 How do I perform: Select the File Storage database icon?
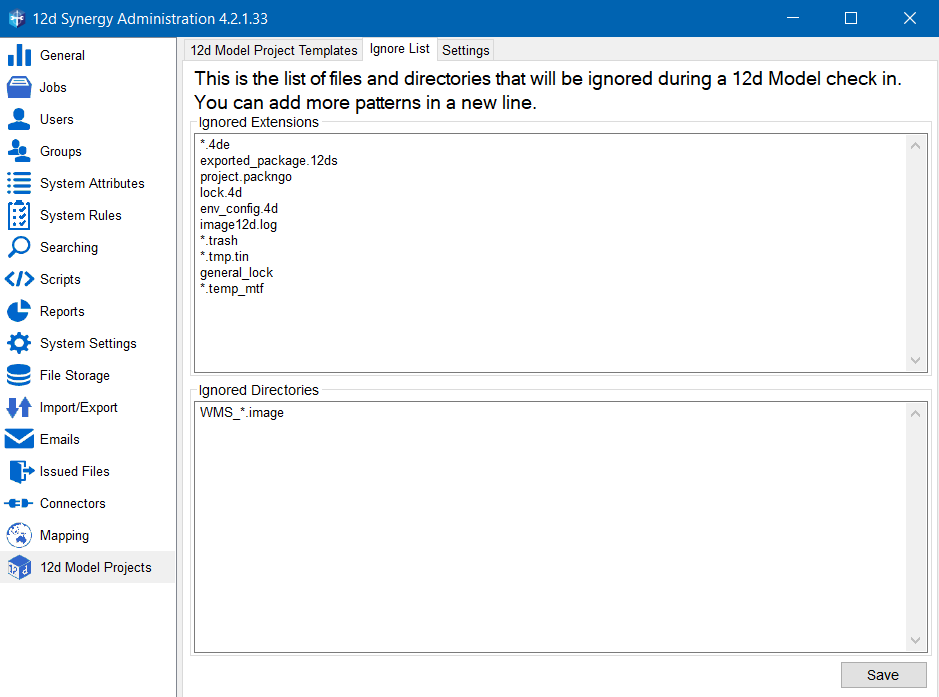point(19,375)
